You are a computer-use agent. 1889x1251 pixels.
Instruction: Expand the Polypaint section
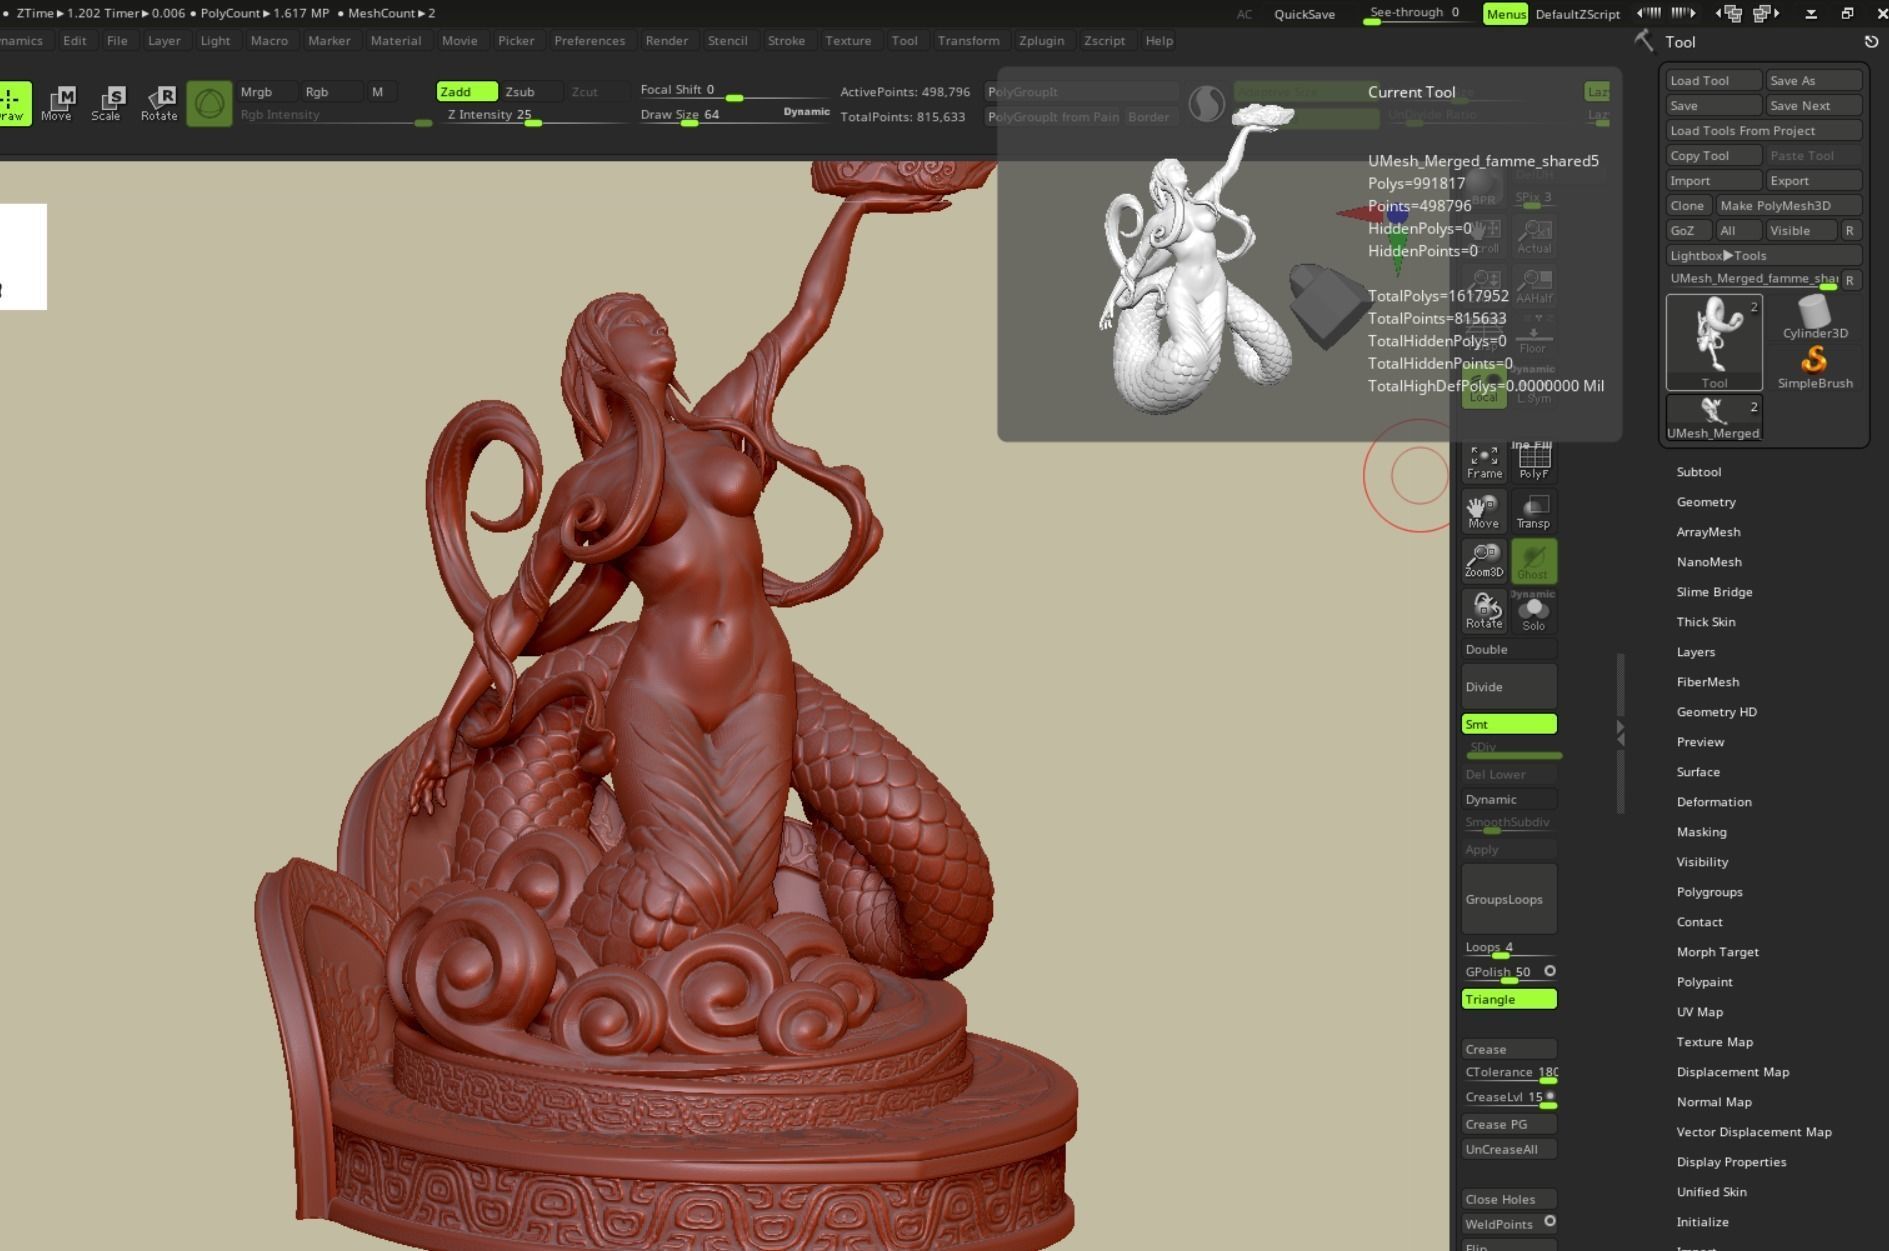pyautogui.click(x=1704, y=982)
